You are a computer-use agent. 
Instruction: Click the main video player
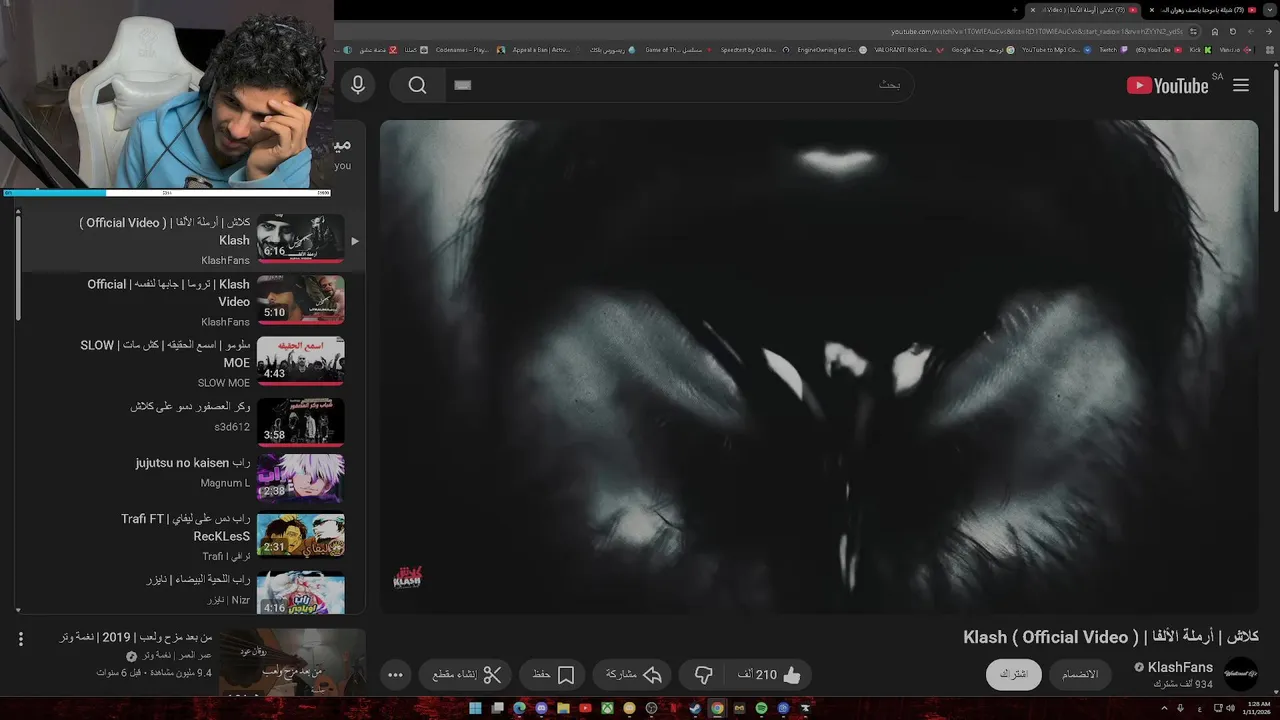[x=819, y=366]
